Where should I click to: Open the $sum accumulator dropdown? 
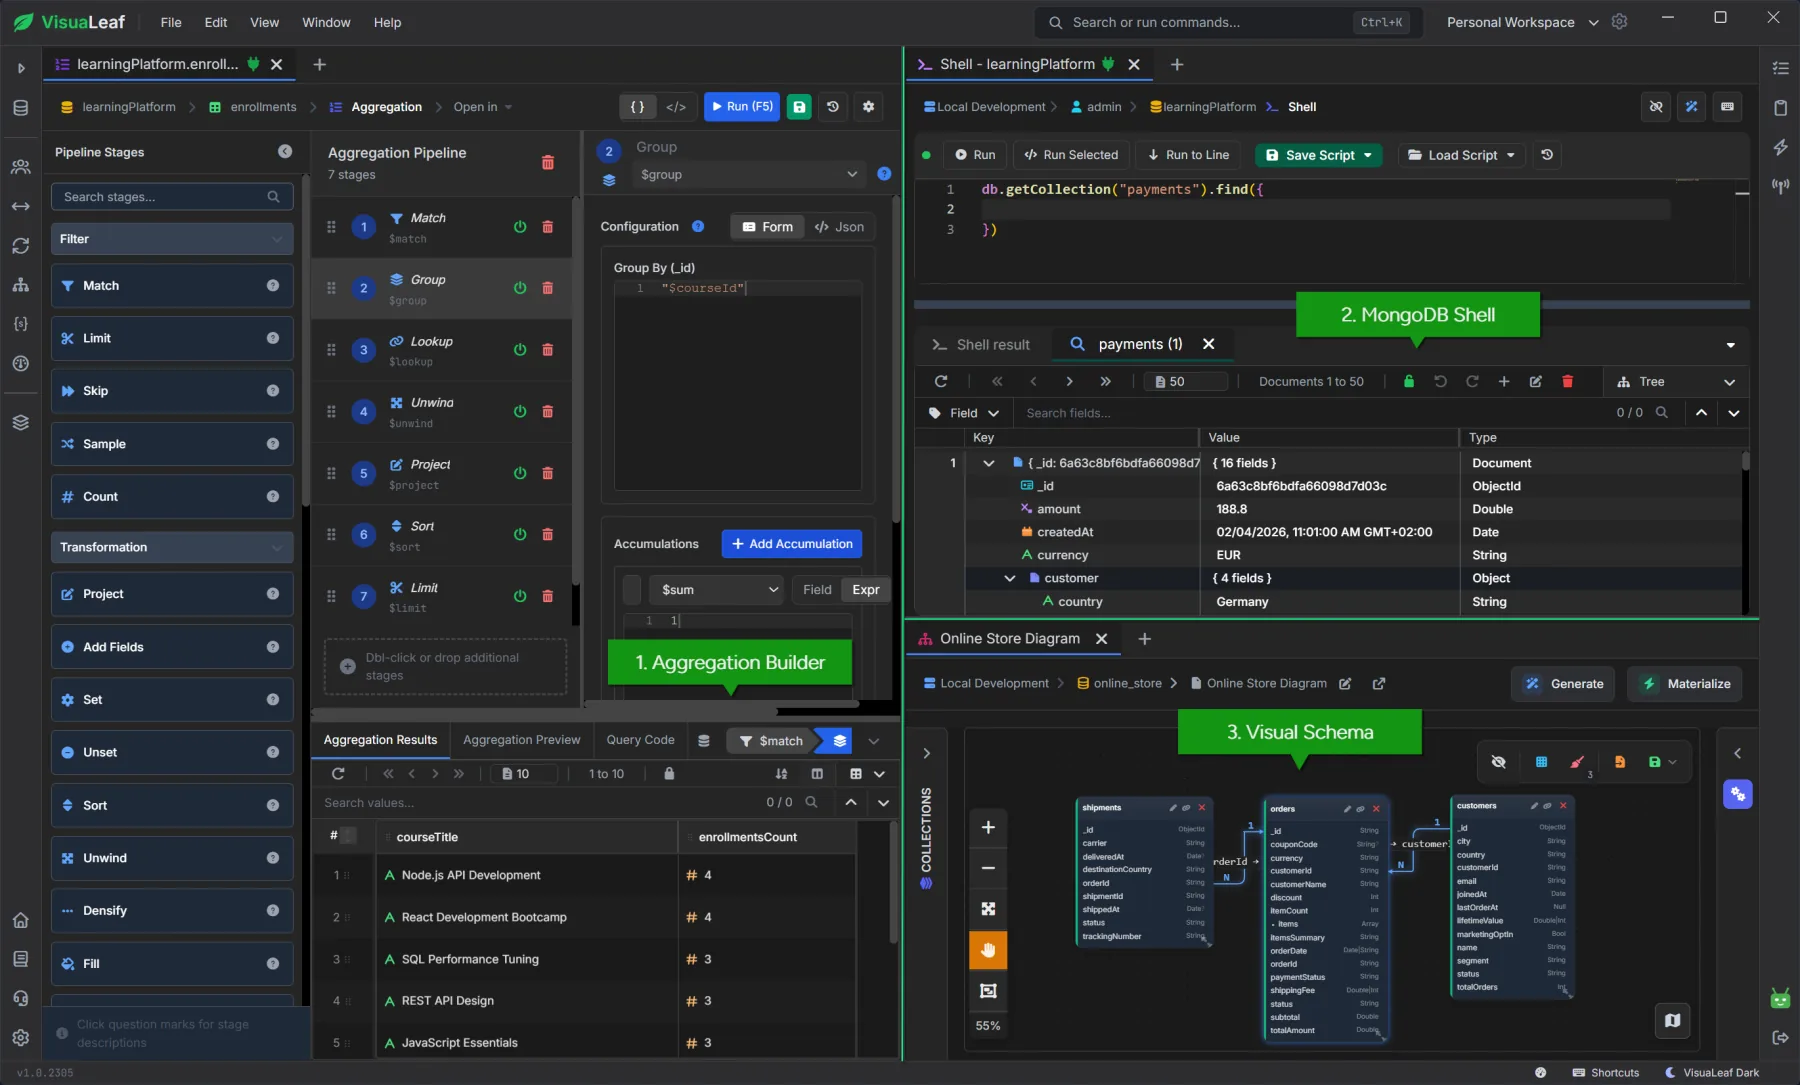717,590
